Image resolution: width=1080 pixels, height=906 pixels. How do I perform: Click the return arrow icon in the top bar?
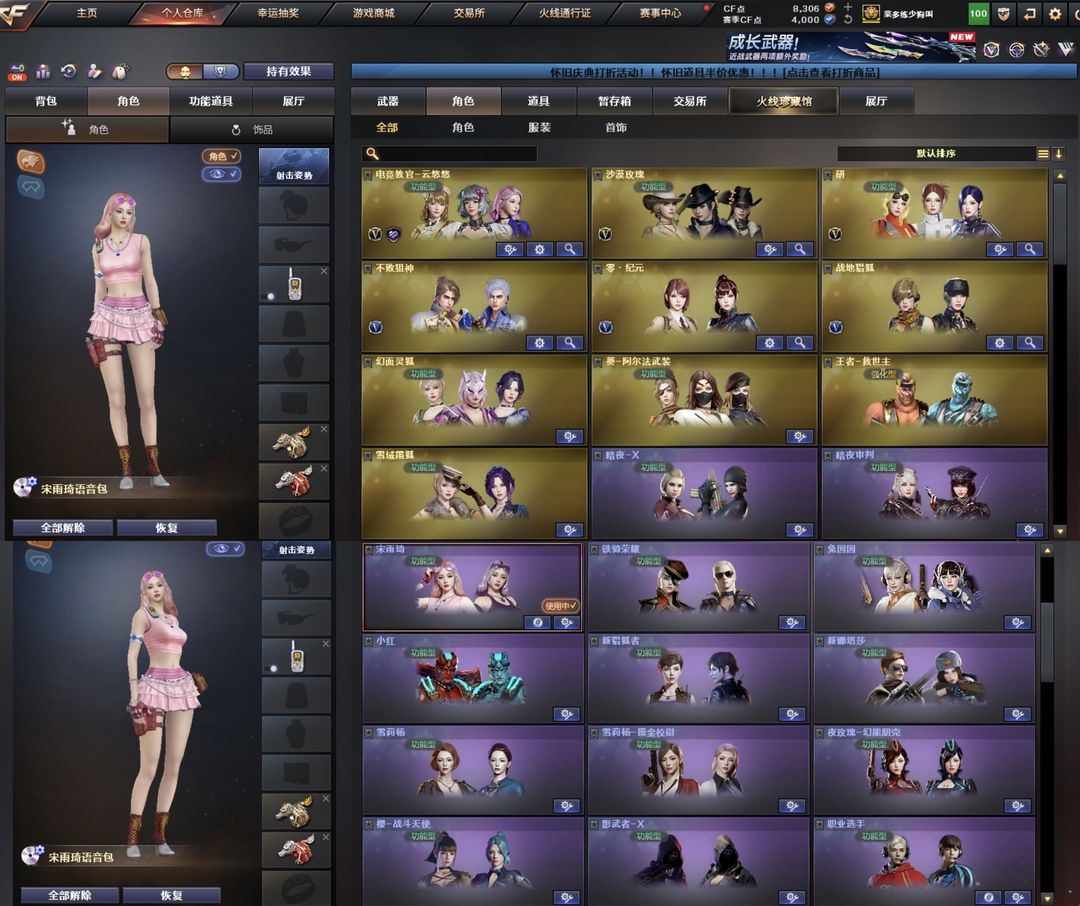pyautogui.click(x=1029, y=14)
